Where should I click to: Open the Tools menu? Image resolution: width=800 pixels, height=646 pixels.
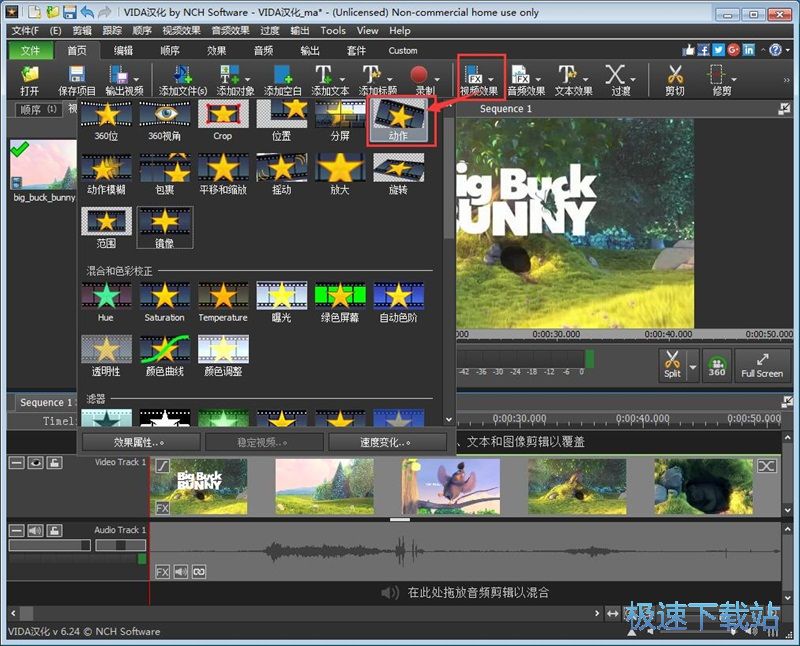pos(333,31)
